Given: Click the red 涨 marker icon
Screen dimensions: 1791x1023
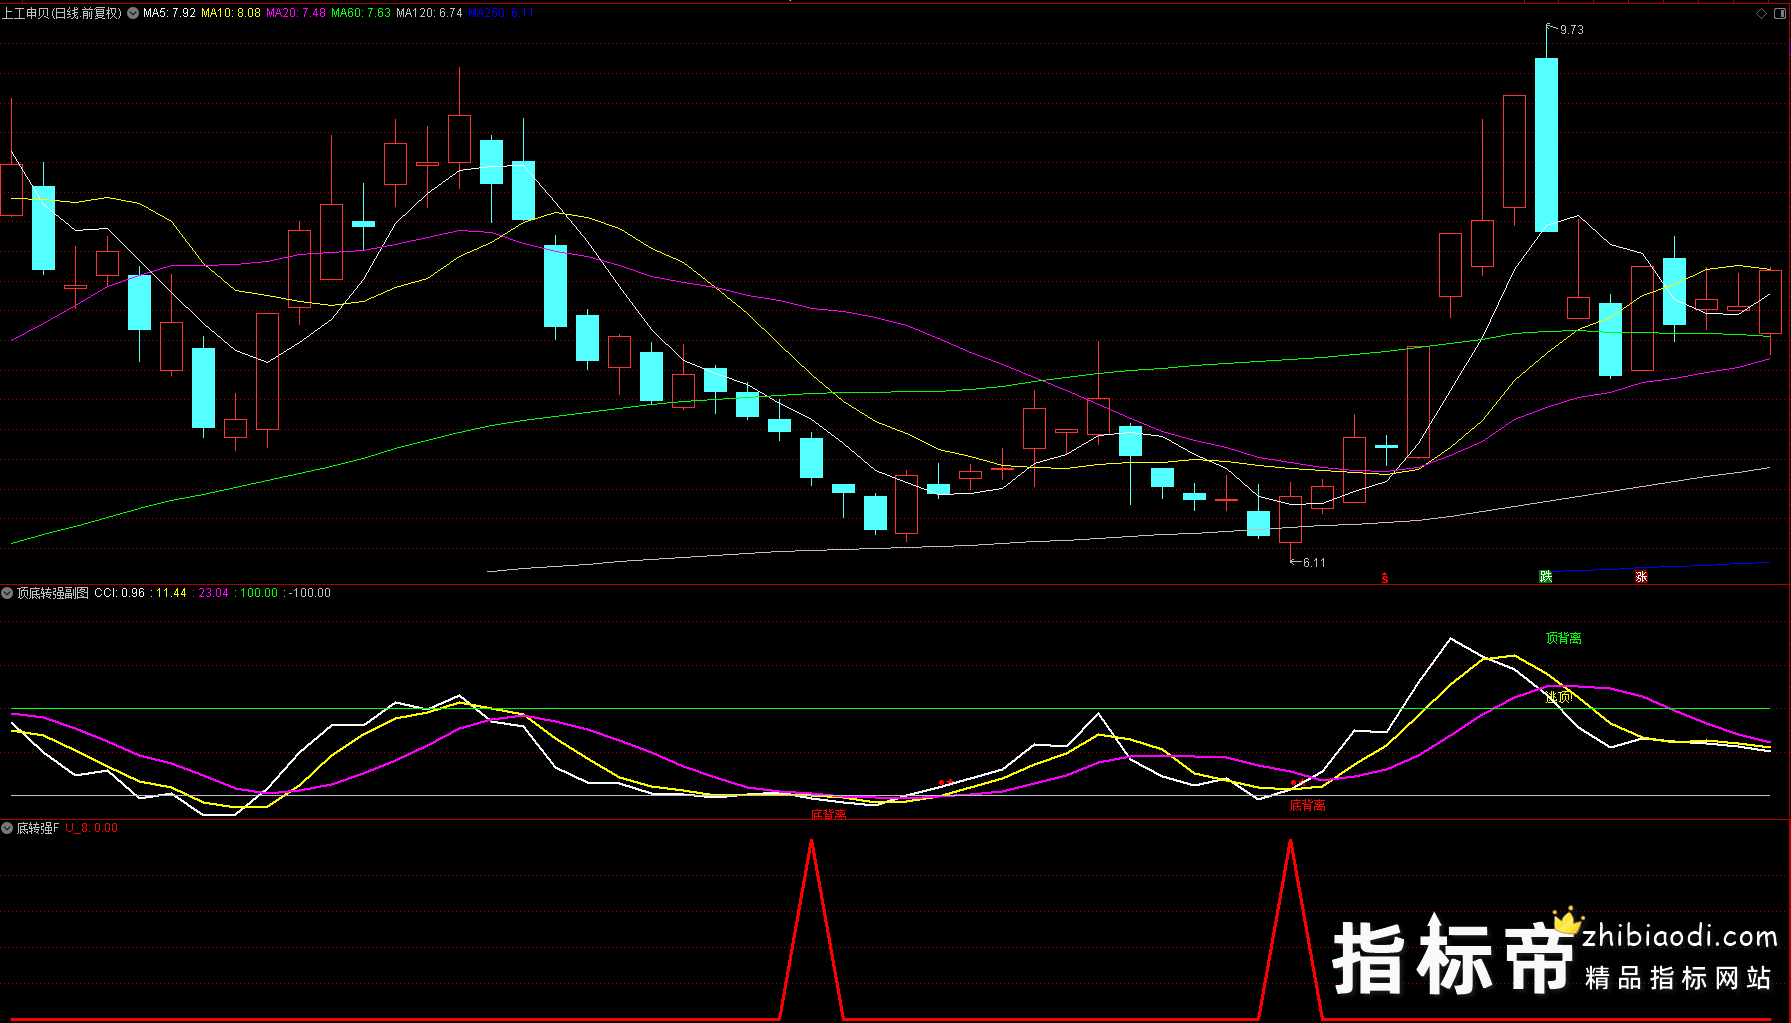Looking at the screenshot, I should [x=1641, y=577].
